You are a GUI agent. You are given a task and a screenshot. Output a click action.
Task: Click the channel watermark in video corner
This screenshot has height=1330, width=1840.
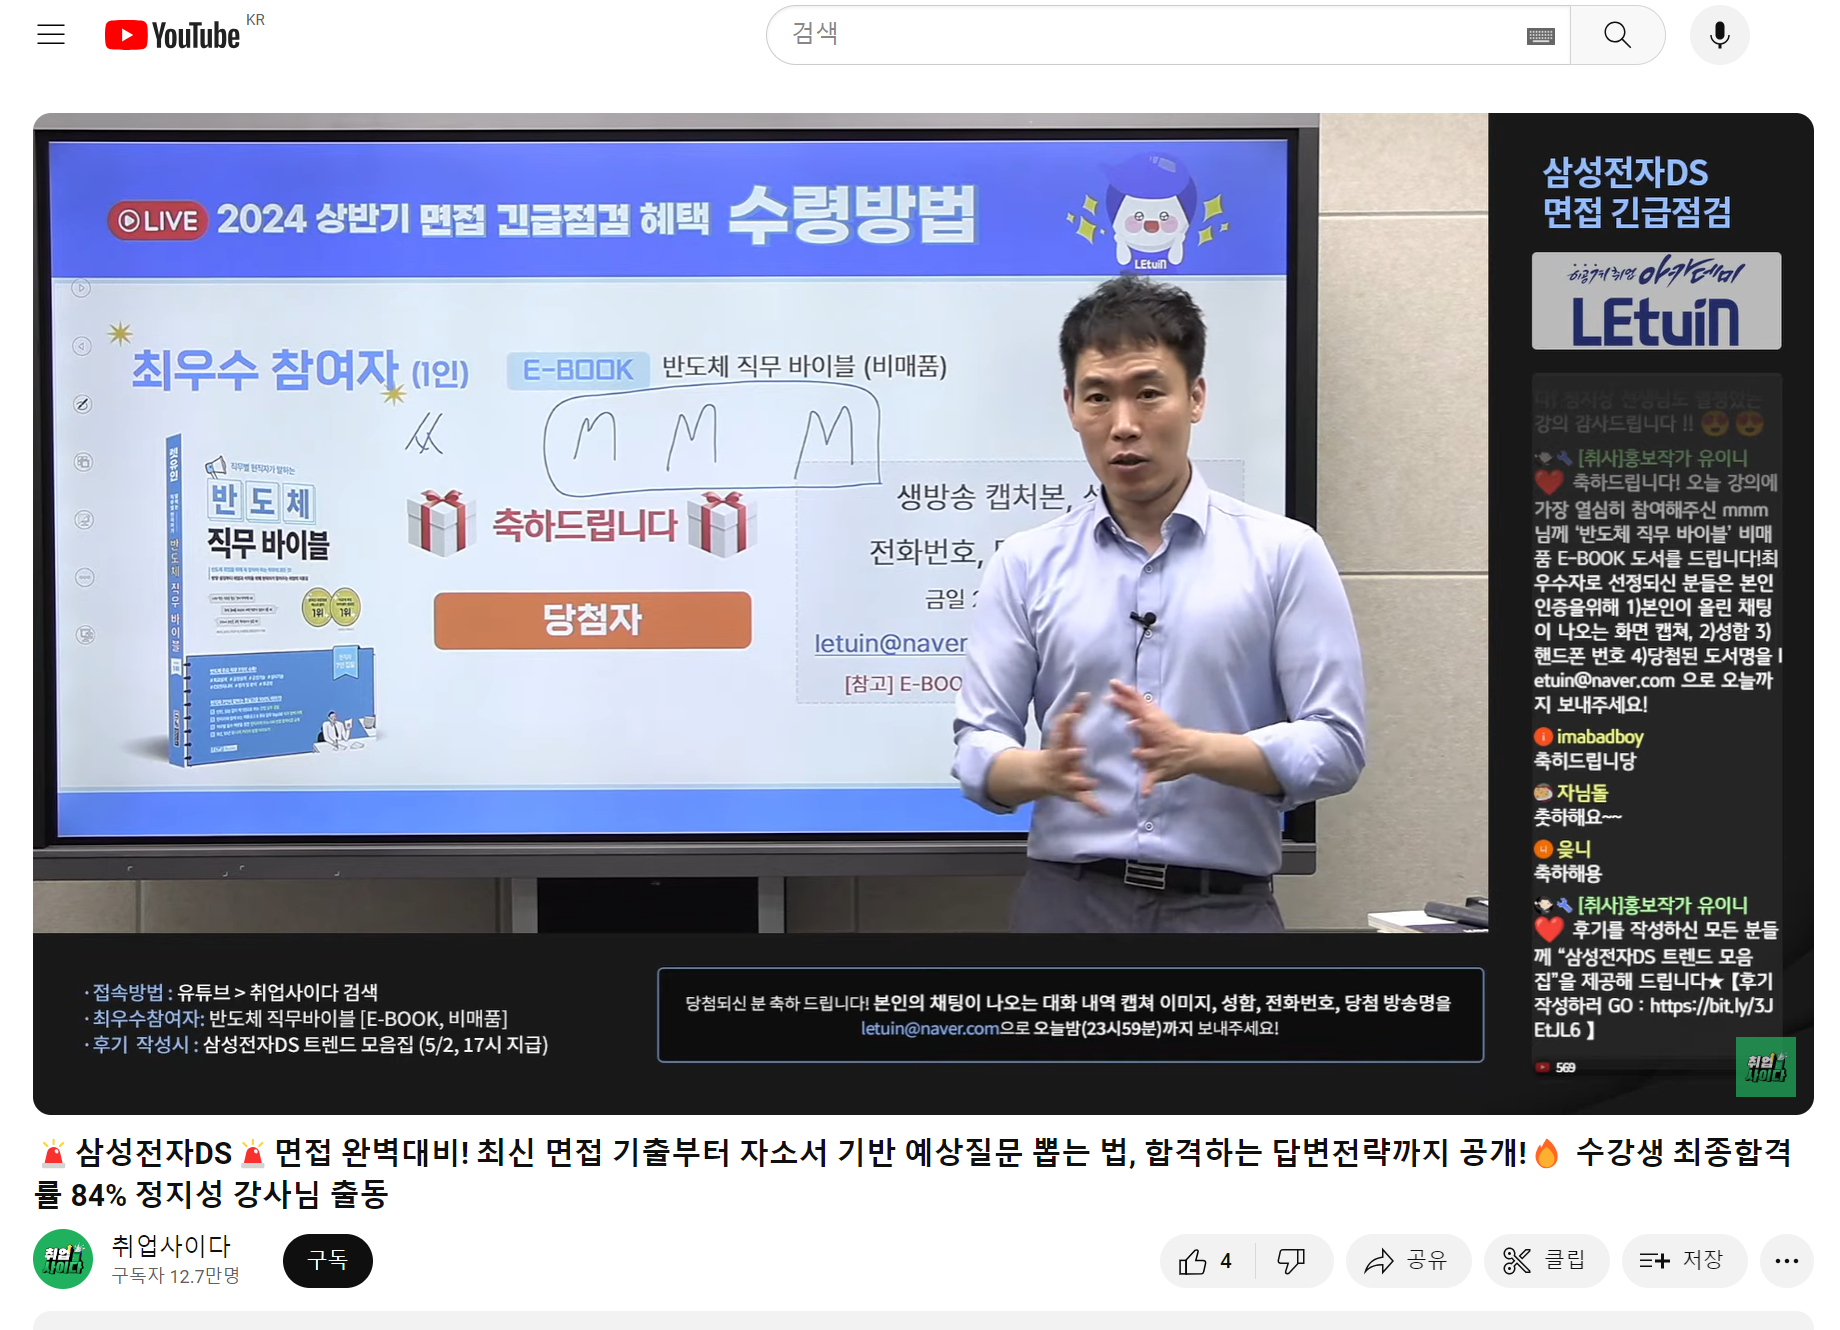[1766, 1067]
